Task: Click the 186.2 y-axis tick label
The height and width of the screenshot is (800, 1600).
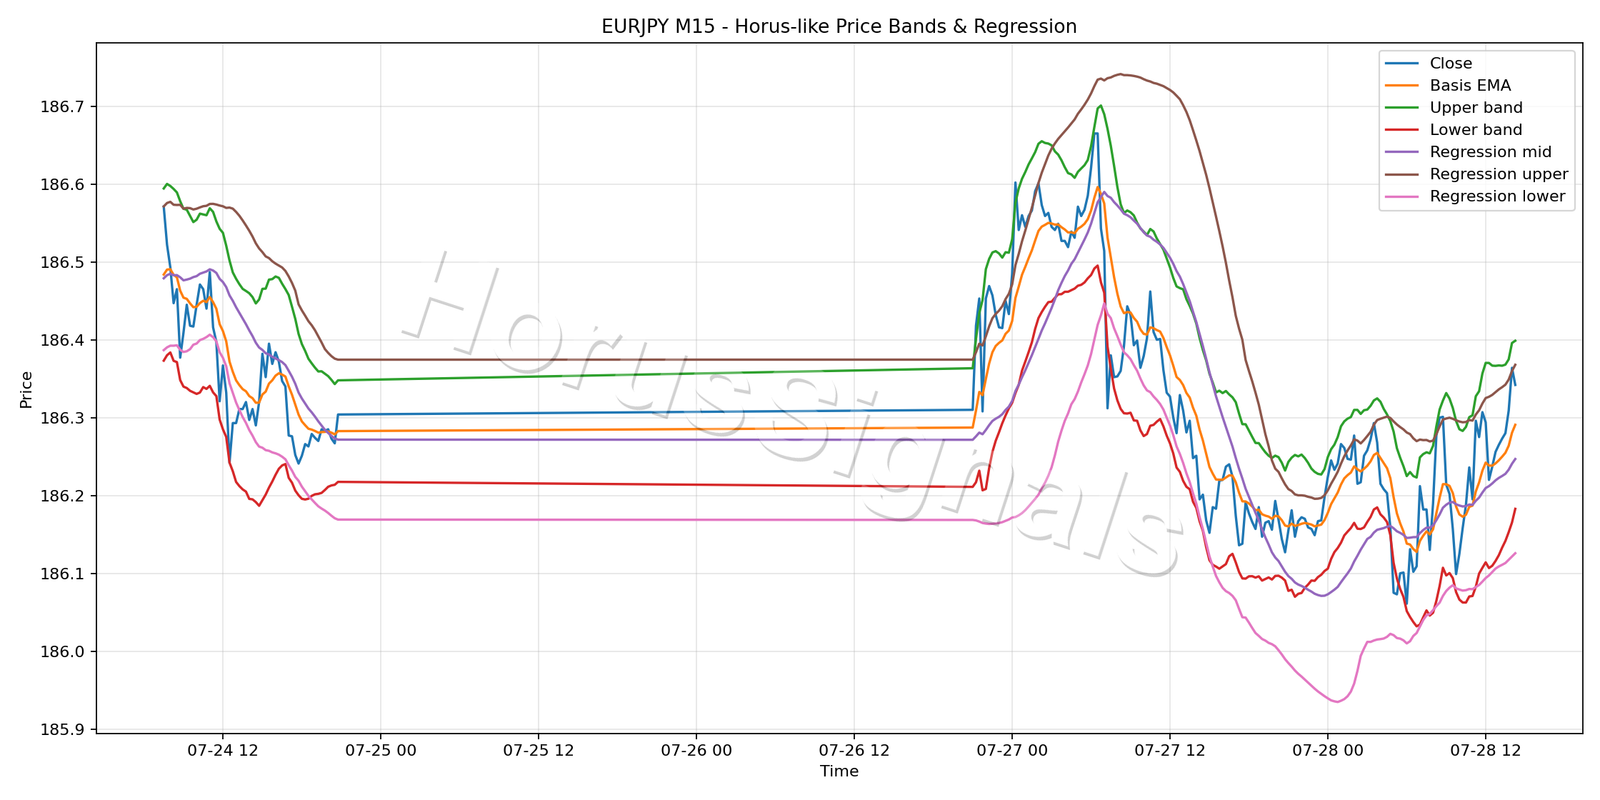Action: [x=62, y=496]
